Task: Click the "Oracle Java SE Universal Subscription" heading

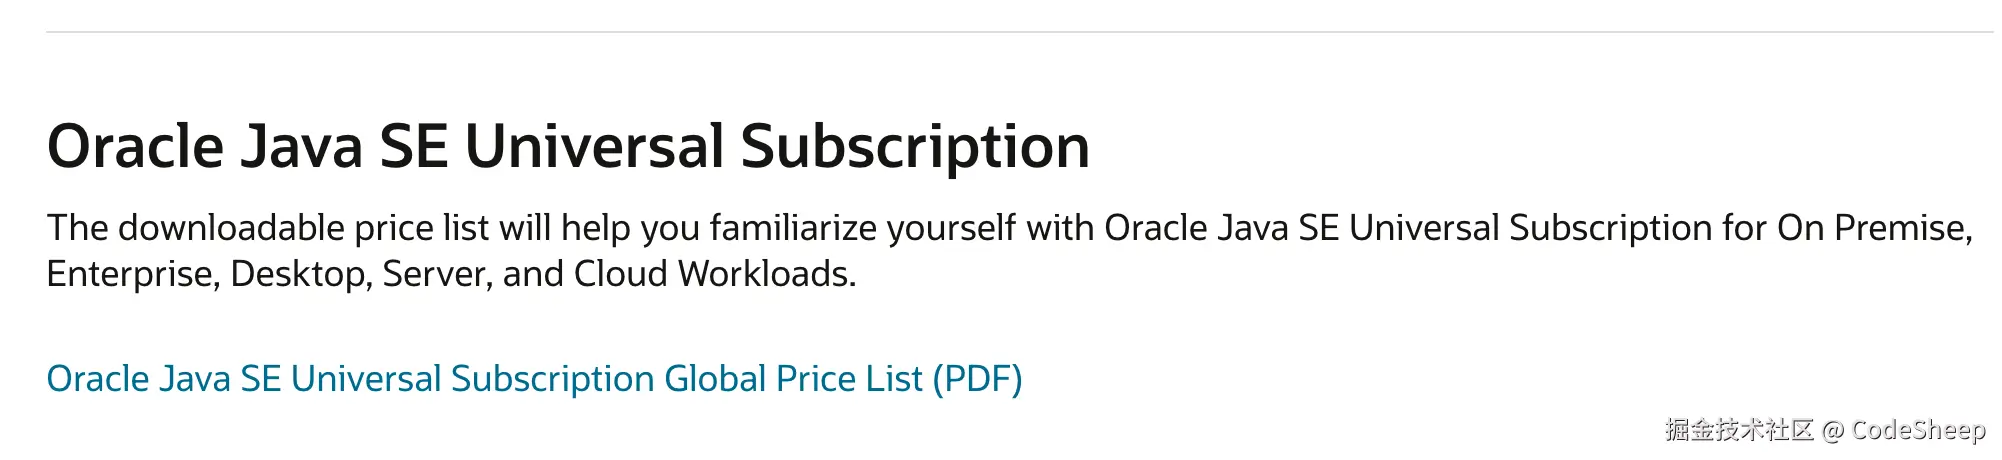Action: (x=568, y=147)
